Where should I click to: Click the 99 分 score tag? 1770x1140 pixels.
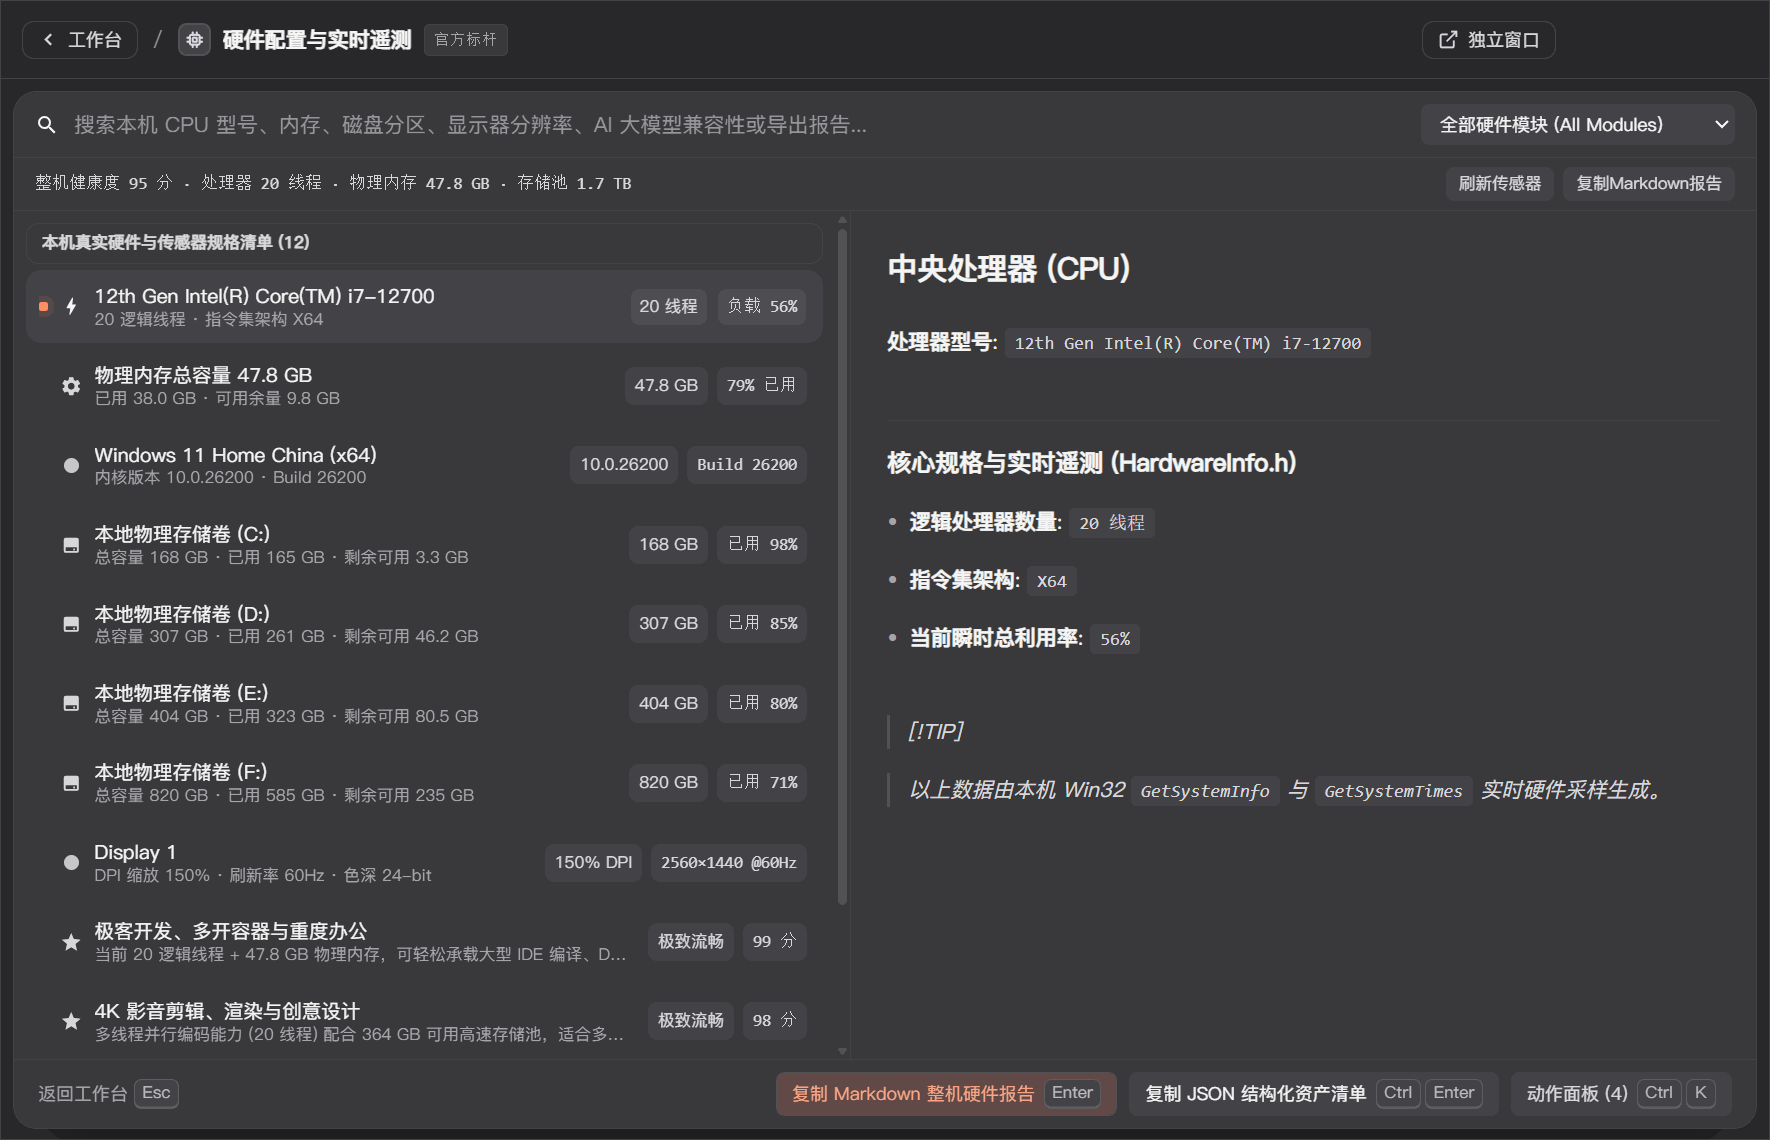click(x=774, y=942)
